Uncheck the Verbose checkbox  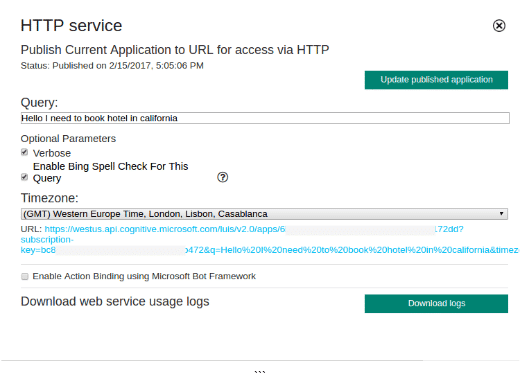click(x=24, y=152)
